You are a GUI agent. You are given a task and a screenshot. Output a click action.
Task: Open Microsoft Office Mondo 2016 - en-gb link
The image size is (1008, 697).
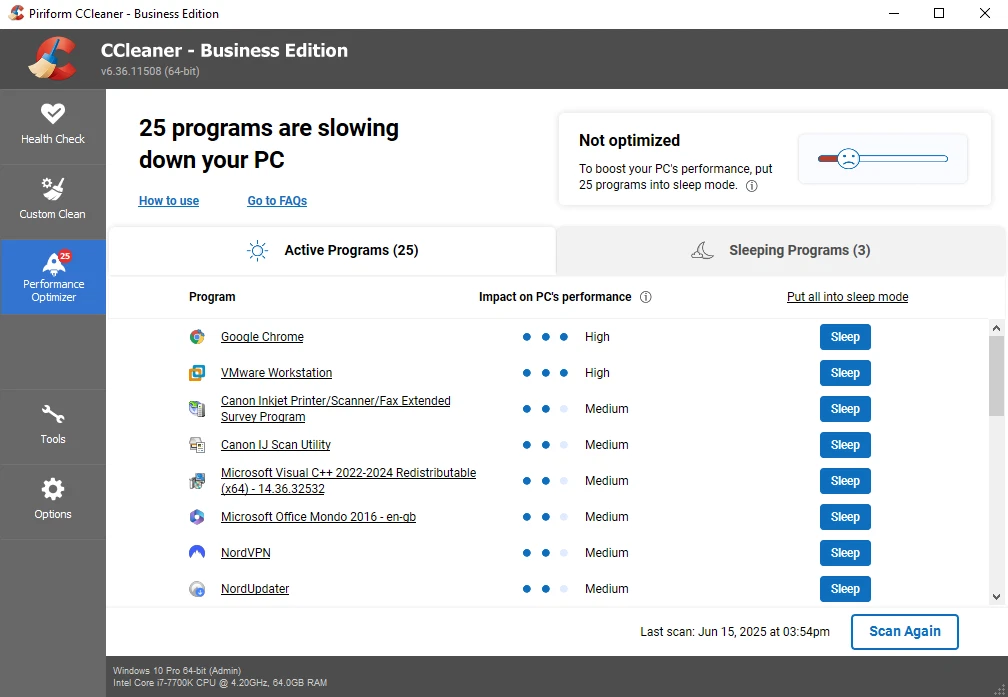pyautogui.click(x=318, y=517)
